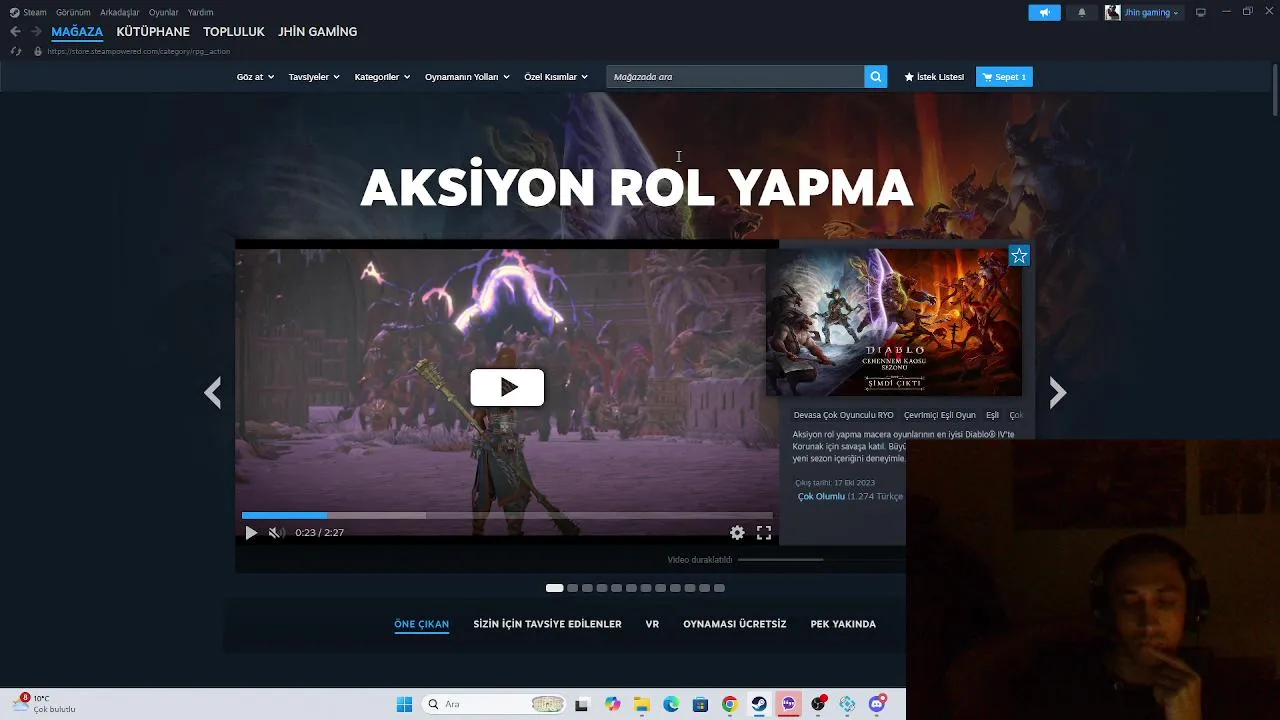The width and height of the screenshot is (1280, 720).
Task: Click the Steam taskbar icon
Action: coord(759,704)
